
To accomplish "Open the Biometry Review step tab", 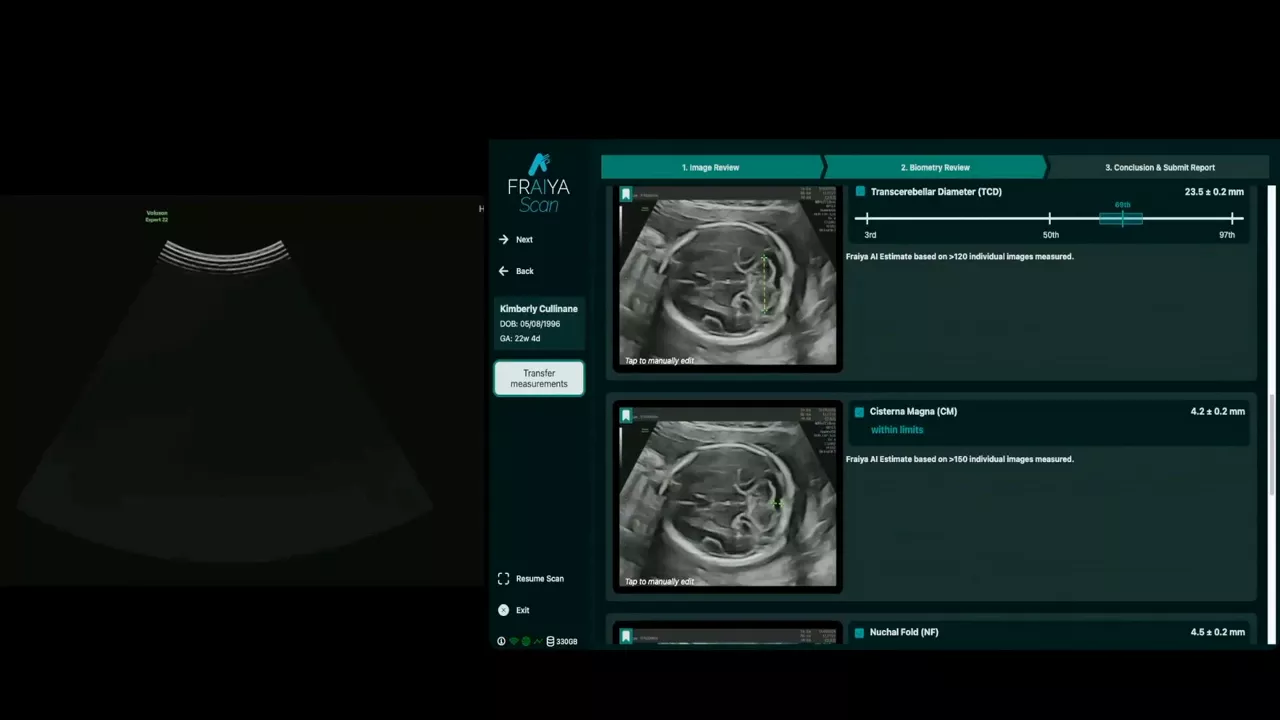I will click(x=935, y=167).
